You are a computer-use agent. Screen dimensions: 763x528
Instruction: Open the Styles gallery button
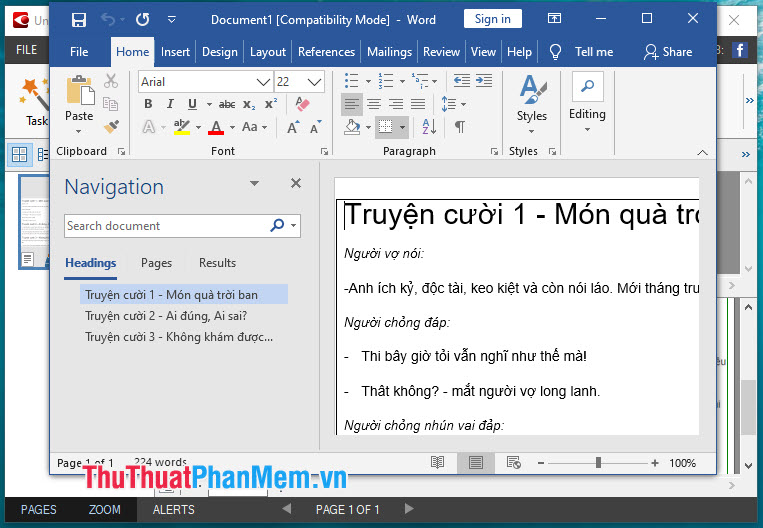(x=532, y=104)
